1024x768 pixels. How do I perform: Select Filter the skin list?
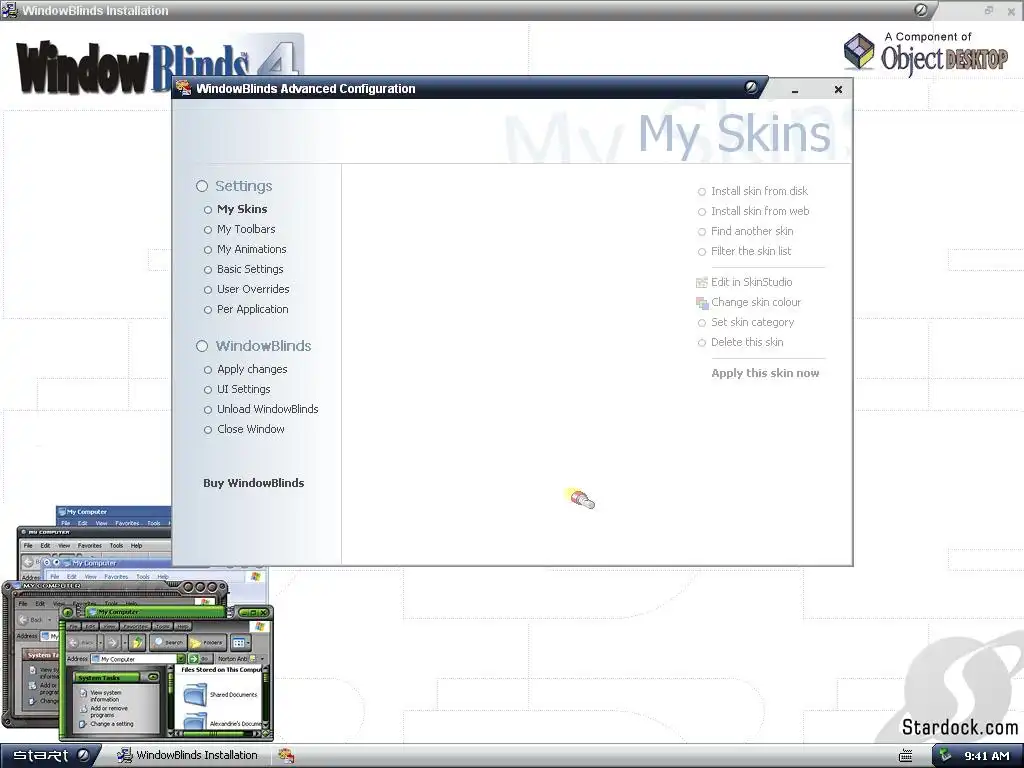[750, 251]
